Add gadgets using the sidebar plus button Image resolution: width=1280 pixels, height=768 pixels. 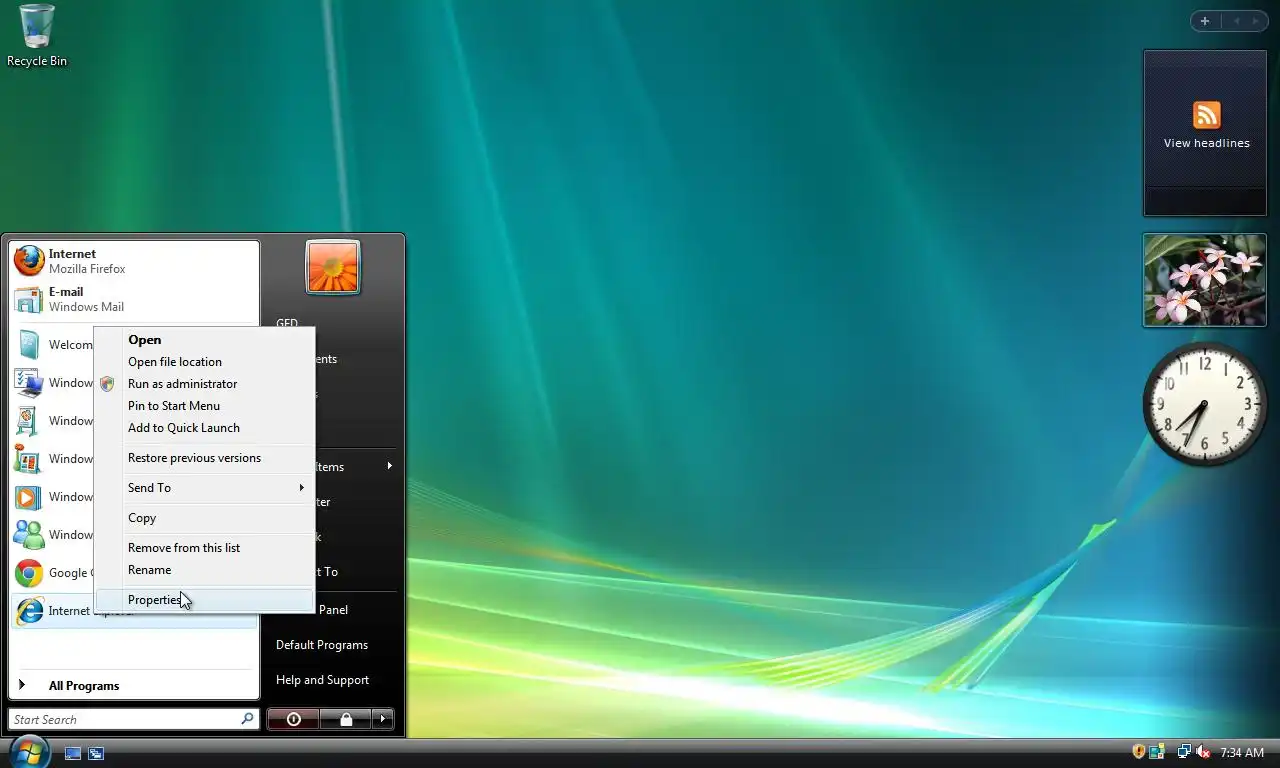[1205, 21]
